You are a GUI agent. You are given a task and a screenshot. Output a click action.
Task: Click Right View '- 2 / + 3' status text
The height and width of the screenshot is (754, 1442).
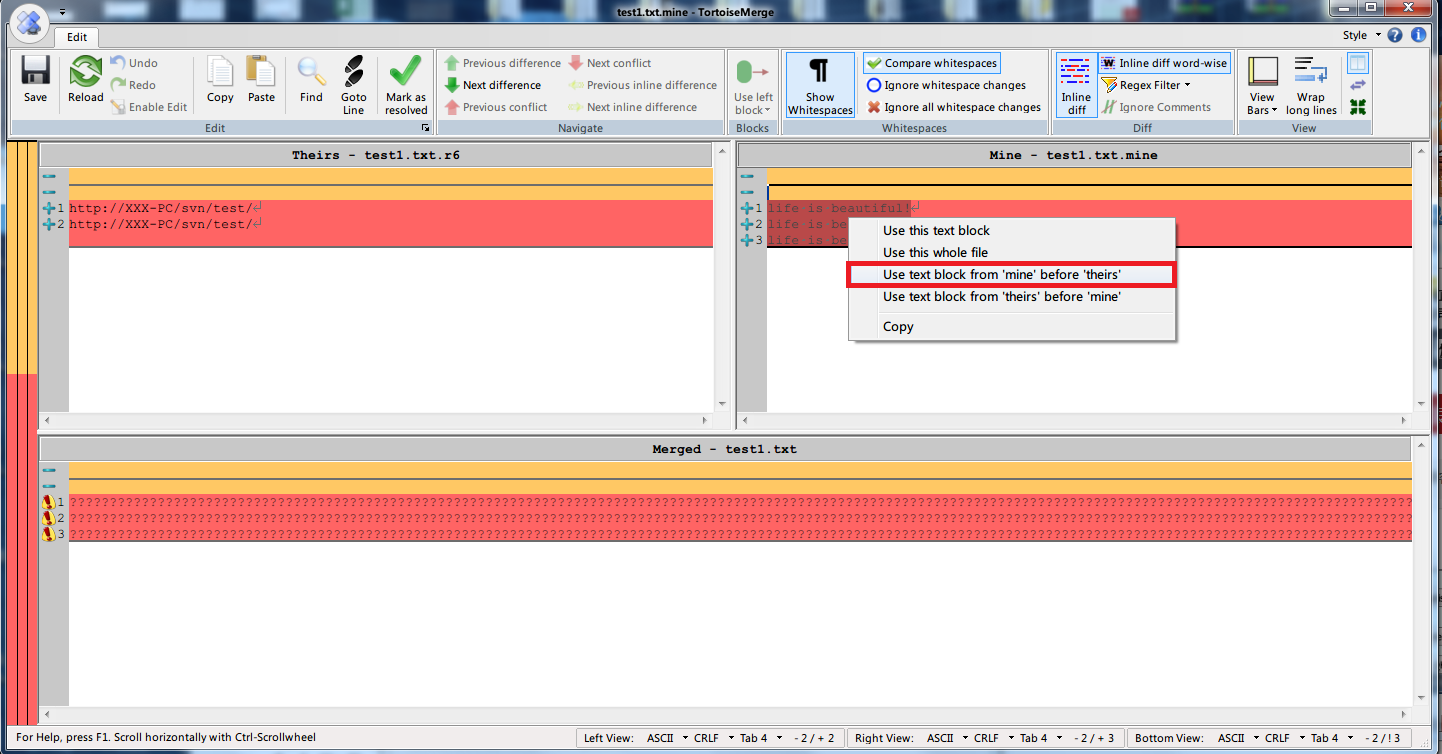point(1095,738)
